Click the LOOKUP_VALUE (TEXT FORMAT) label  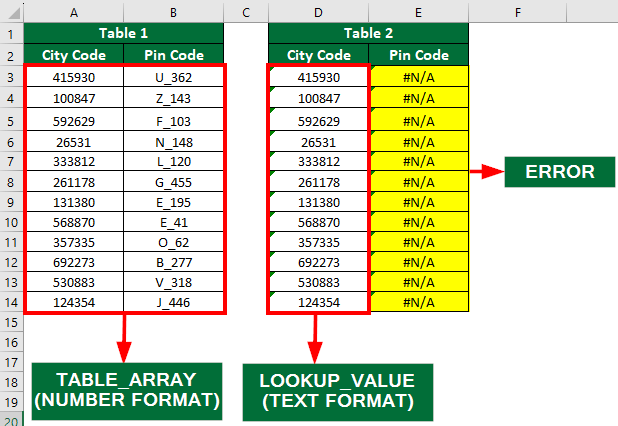coord(338,392)
